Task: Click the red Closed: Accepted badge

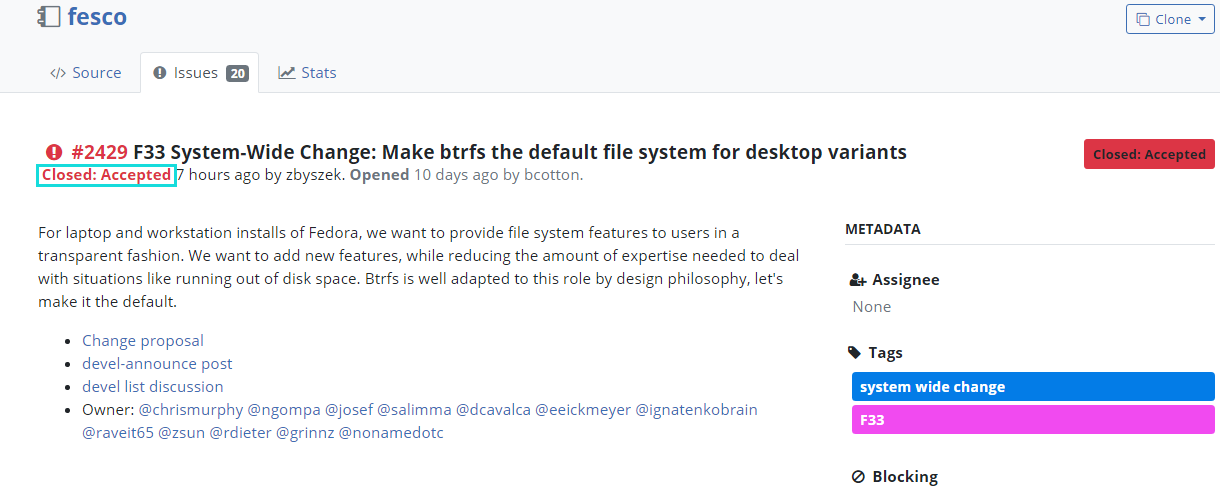Action: (x=1149, y=154)
